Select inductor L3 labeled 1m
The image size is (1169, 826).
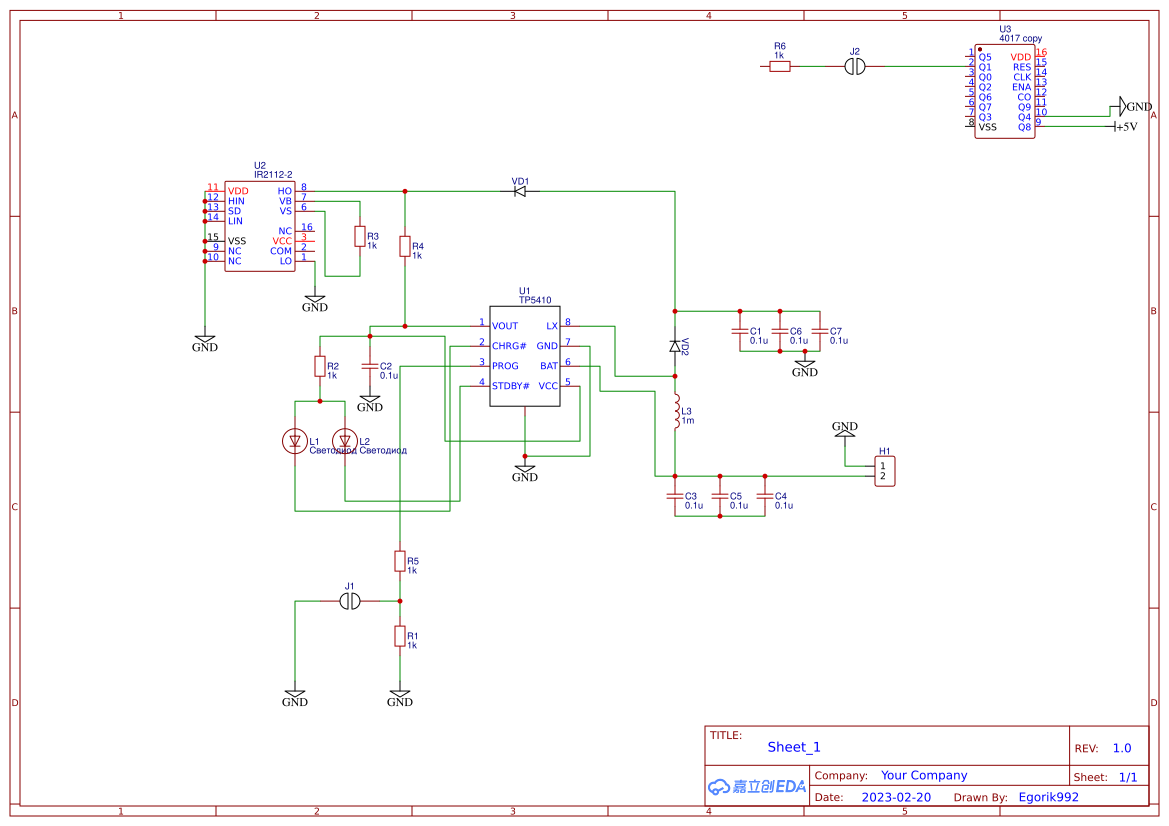tap(677, 412)
